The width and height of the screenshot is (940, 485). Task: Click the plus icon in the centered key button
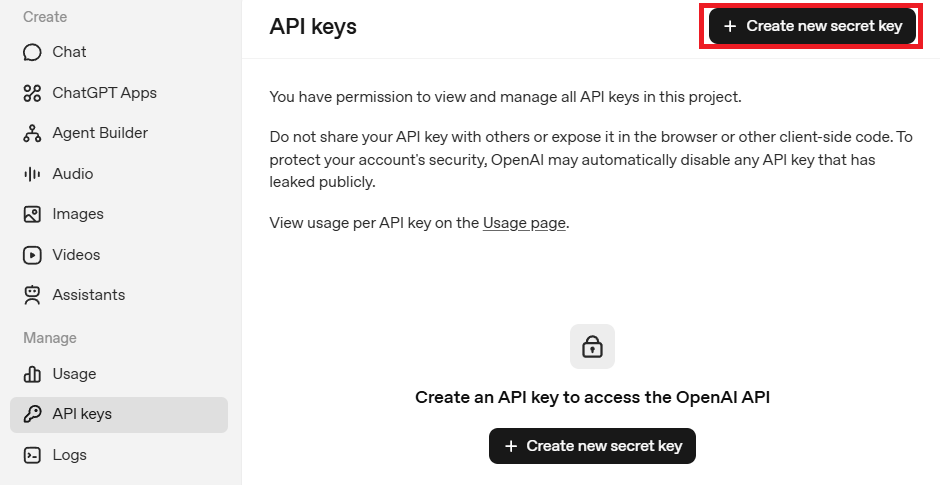click(511, 446)
